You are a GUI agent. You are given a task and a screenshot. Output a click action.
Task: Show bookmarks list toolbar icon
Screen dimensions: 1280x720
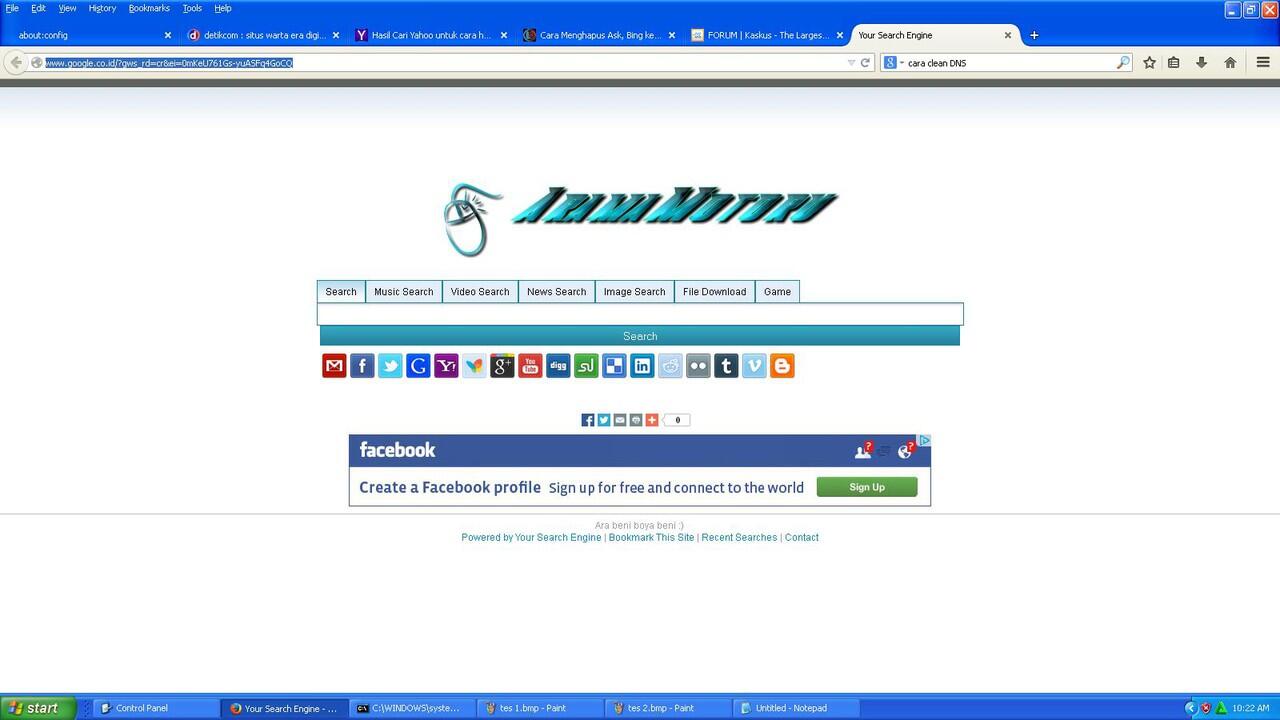click(x=1174, y=62)
